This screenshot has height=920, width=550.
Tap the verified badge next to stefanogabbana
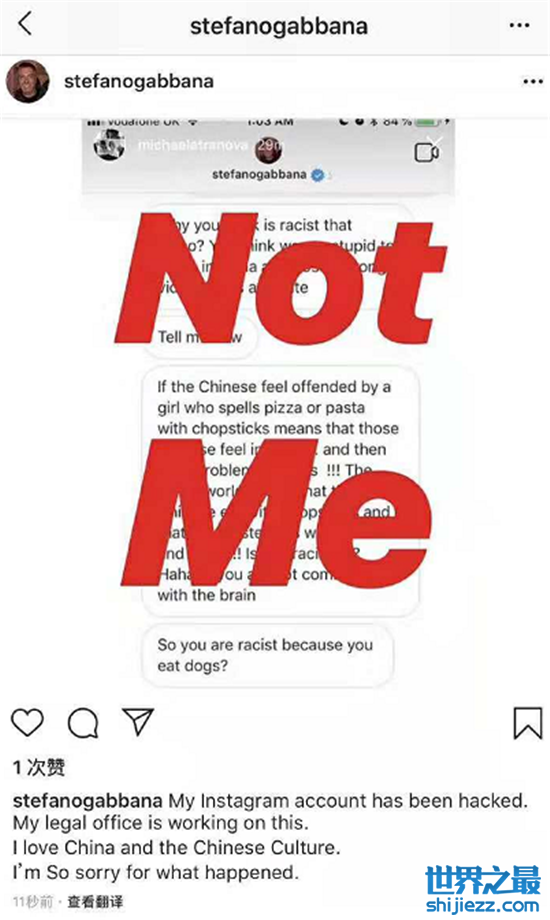pos(318,174)
